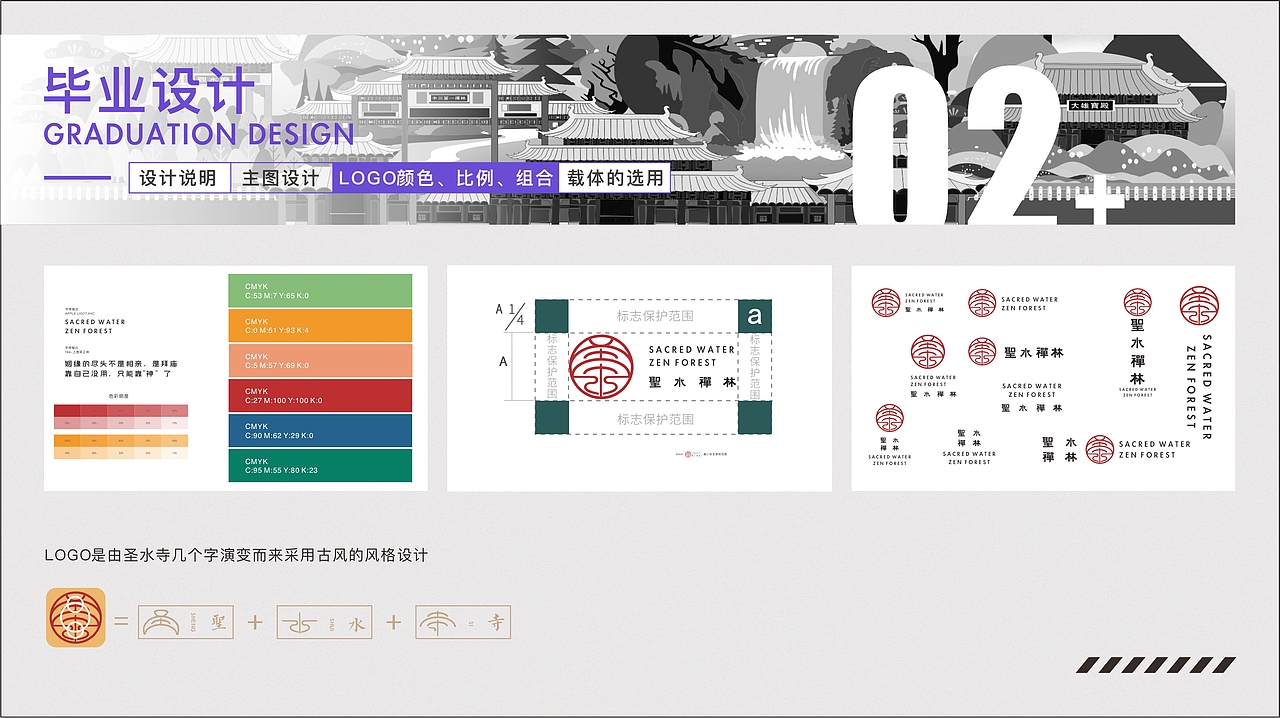Select the 寺 character glyph icon
Image resolution: width=1280 pixels, height=718 pixels.
point(462,621)
